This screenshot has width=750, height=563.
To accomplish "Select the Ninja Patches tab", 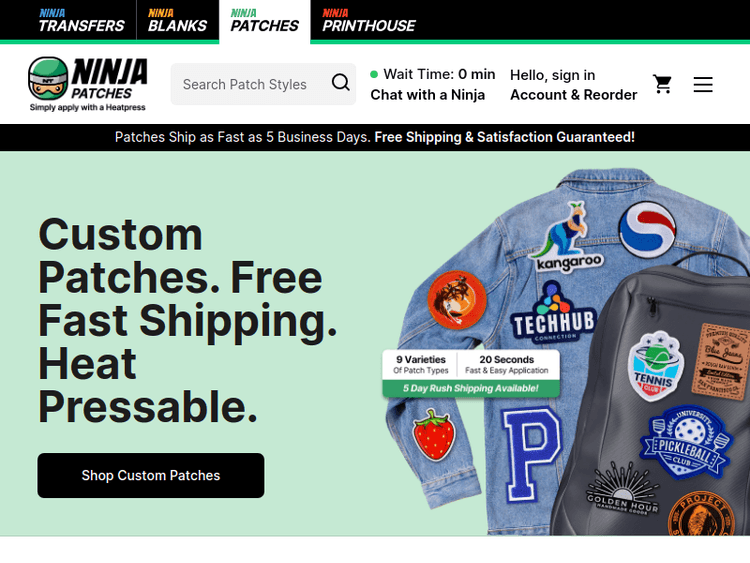I will (265, 21).
